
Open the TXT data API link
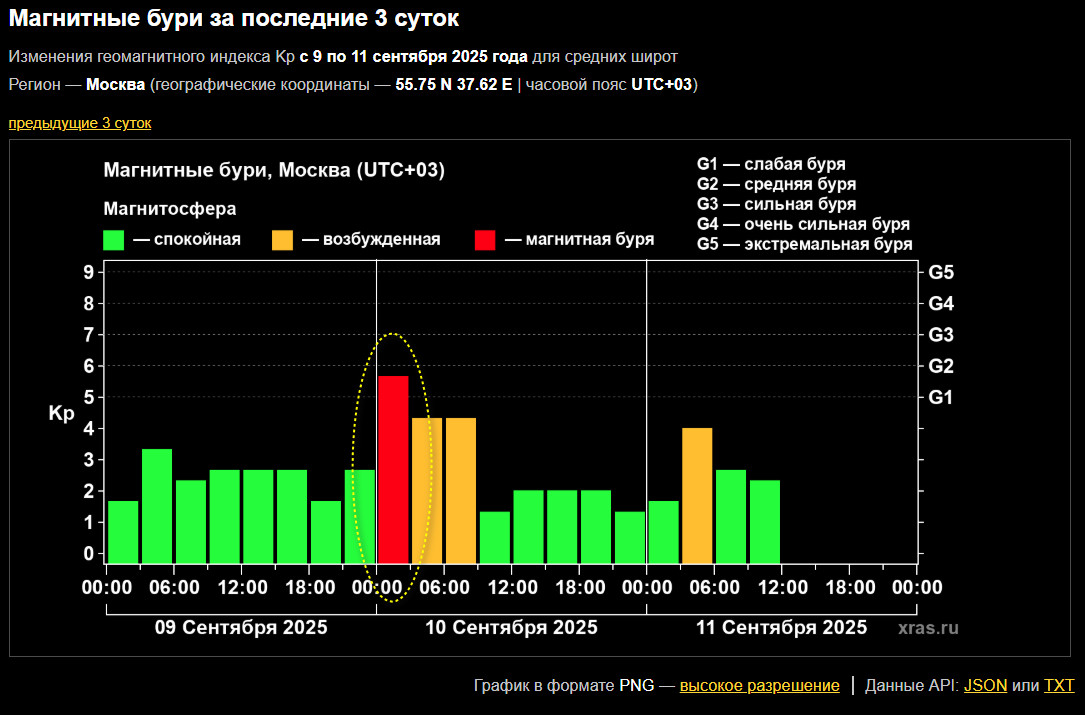(x=1058, y=686)
